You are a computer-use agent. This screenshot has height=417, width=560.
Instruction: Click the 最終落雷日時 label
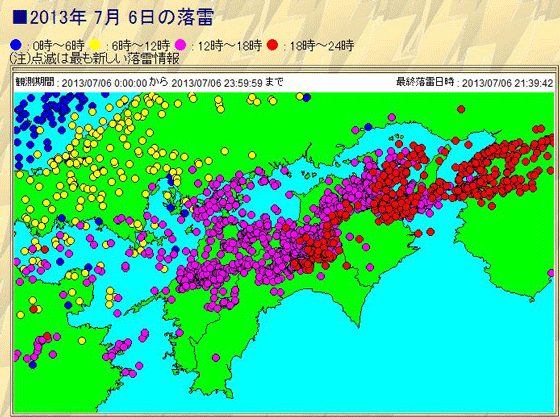(x=425, y=82)
